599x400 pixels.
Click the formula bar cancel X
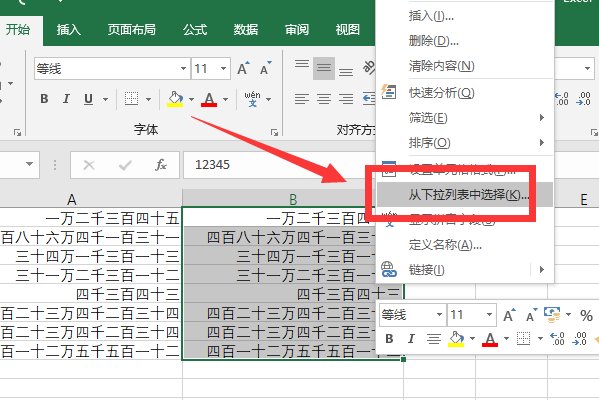point(89,165)
